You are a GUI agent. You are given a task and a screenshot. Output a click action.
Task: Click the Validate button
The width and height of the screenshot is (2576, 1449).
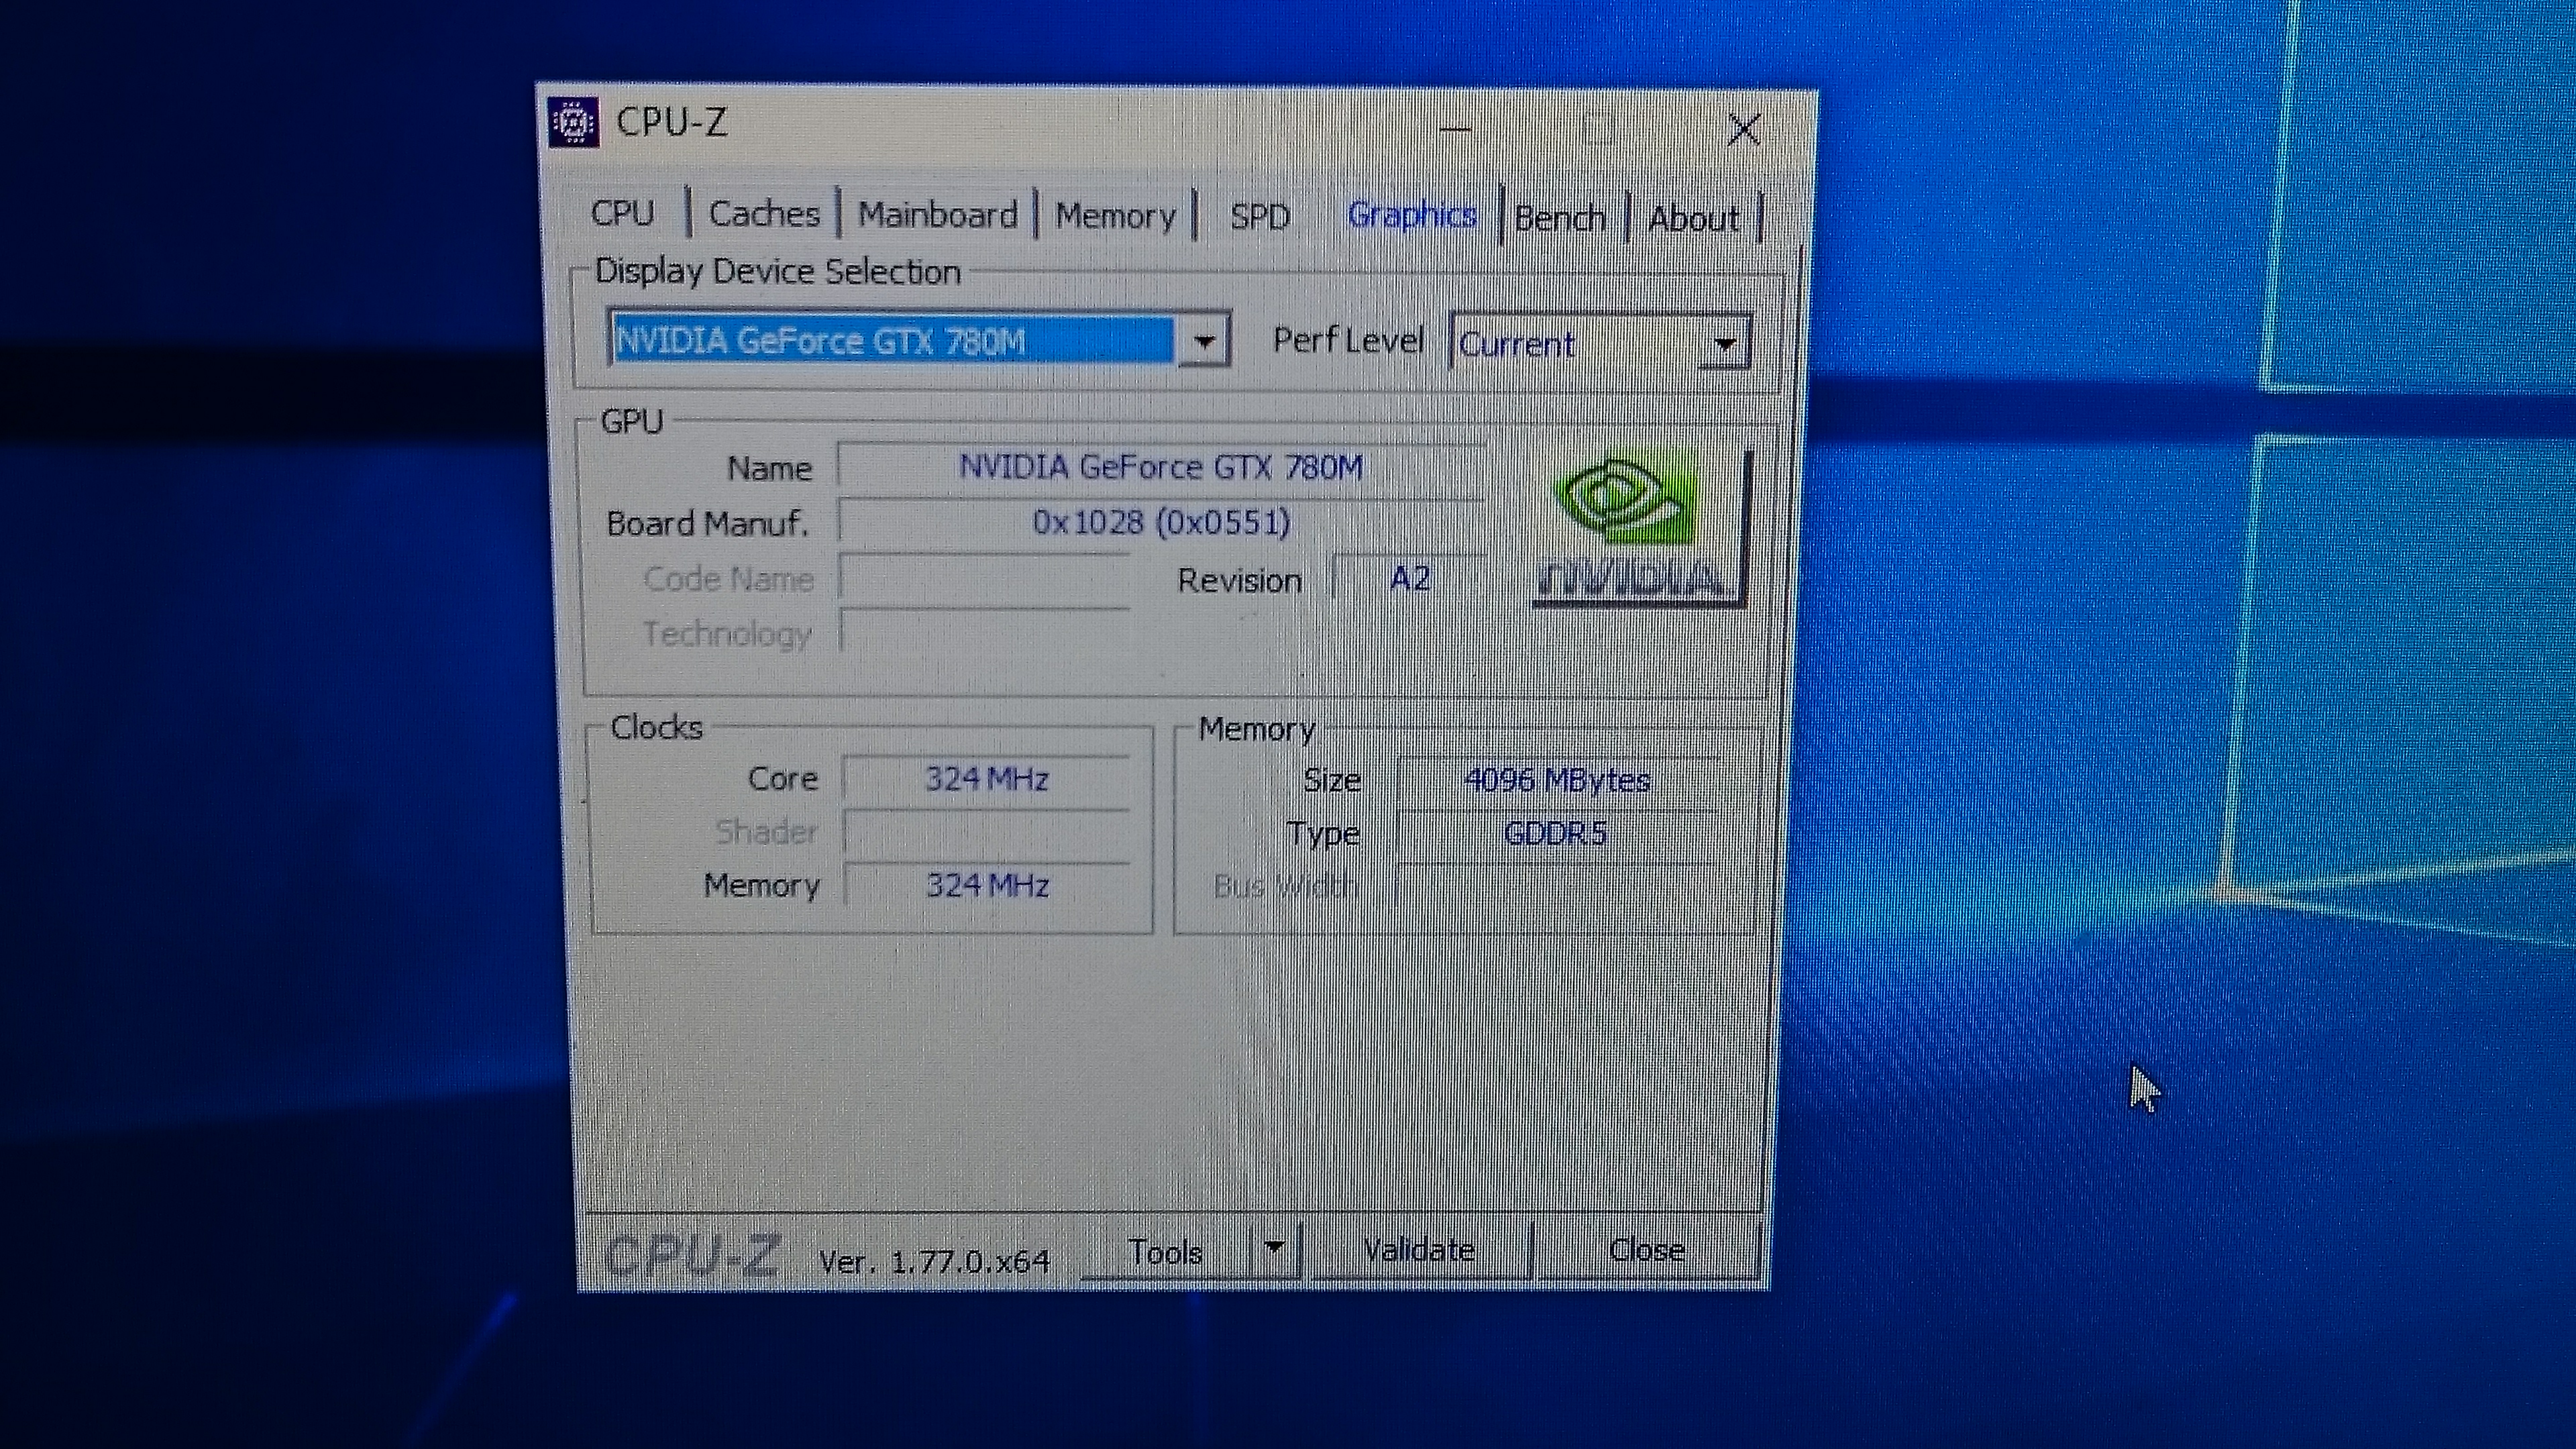point(1420,1250)
